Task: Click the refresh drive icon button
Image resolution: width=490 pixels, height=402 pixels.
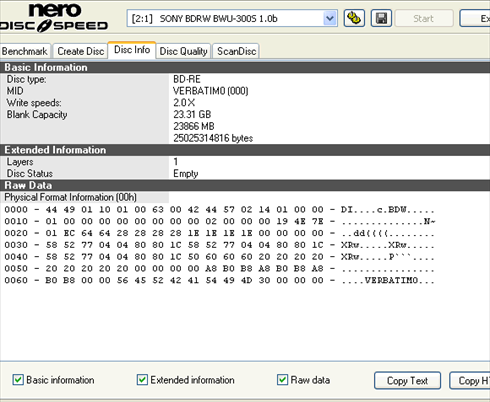Action: [354, 18]
